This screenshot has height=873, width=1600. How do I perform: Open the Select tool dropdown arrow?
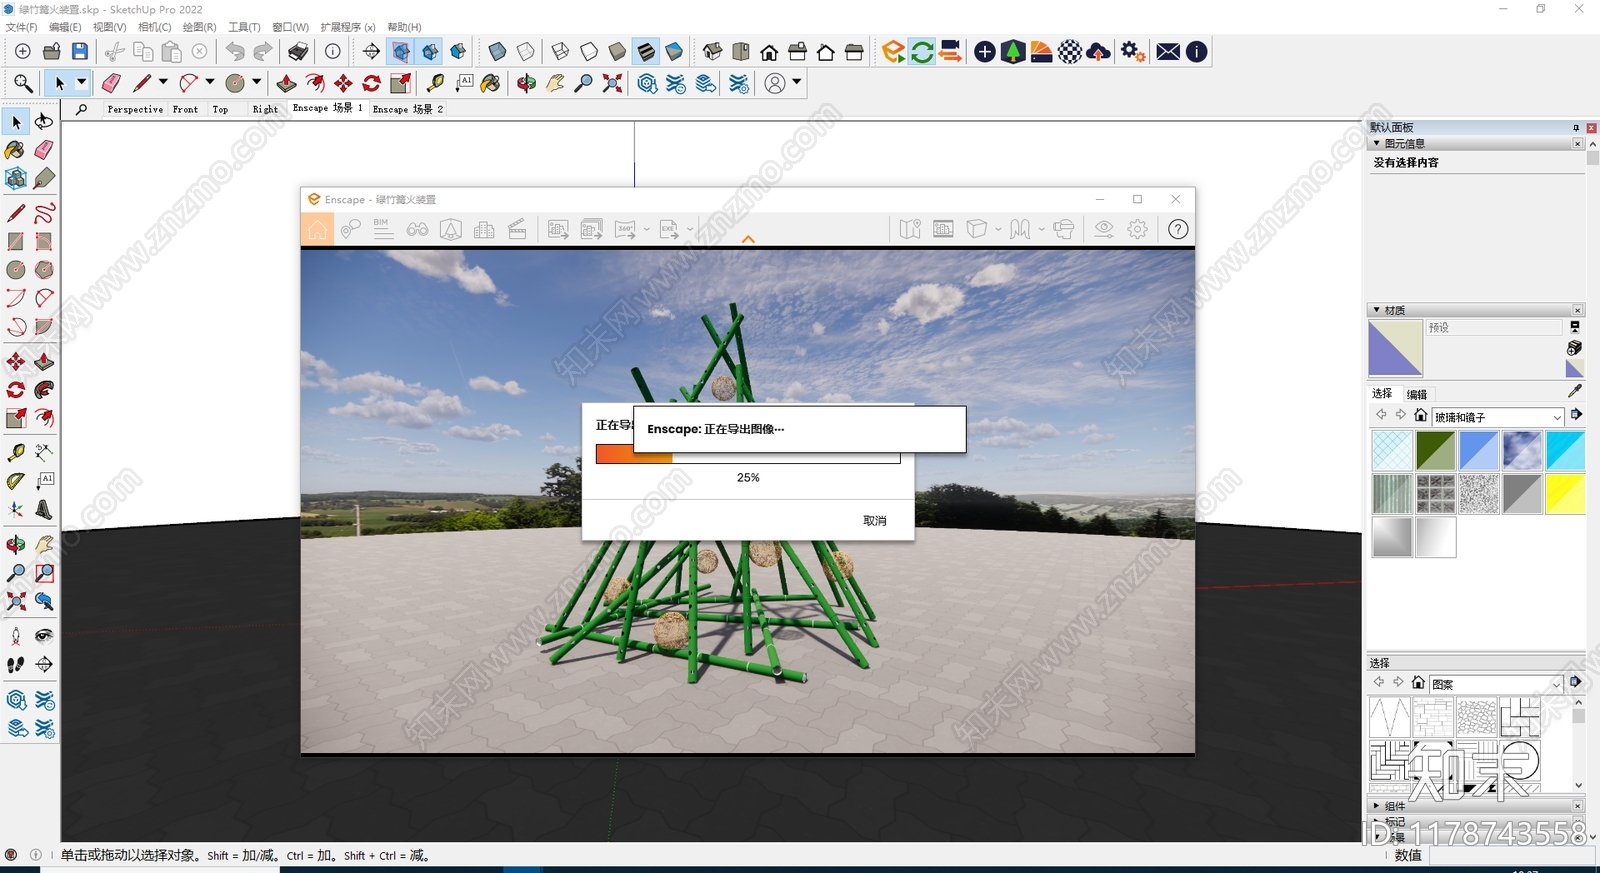tap(82, 83)
